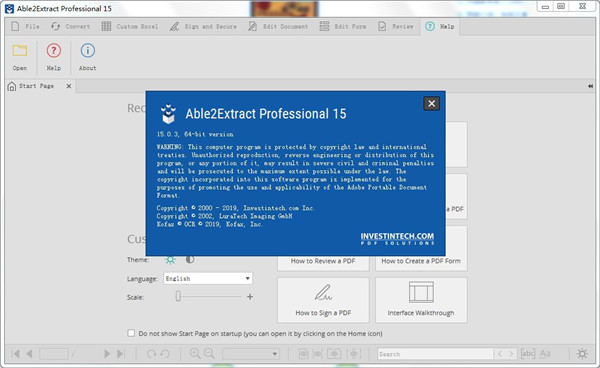Click the red Help question mark icon
Image resolution: width=600 pixels, height=368 pixels.
point(54,51)
